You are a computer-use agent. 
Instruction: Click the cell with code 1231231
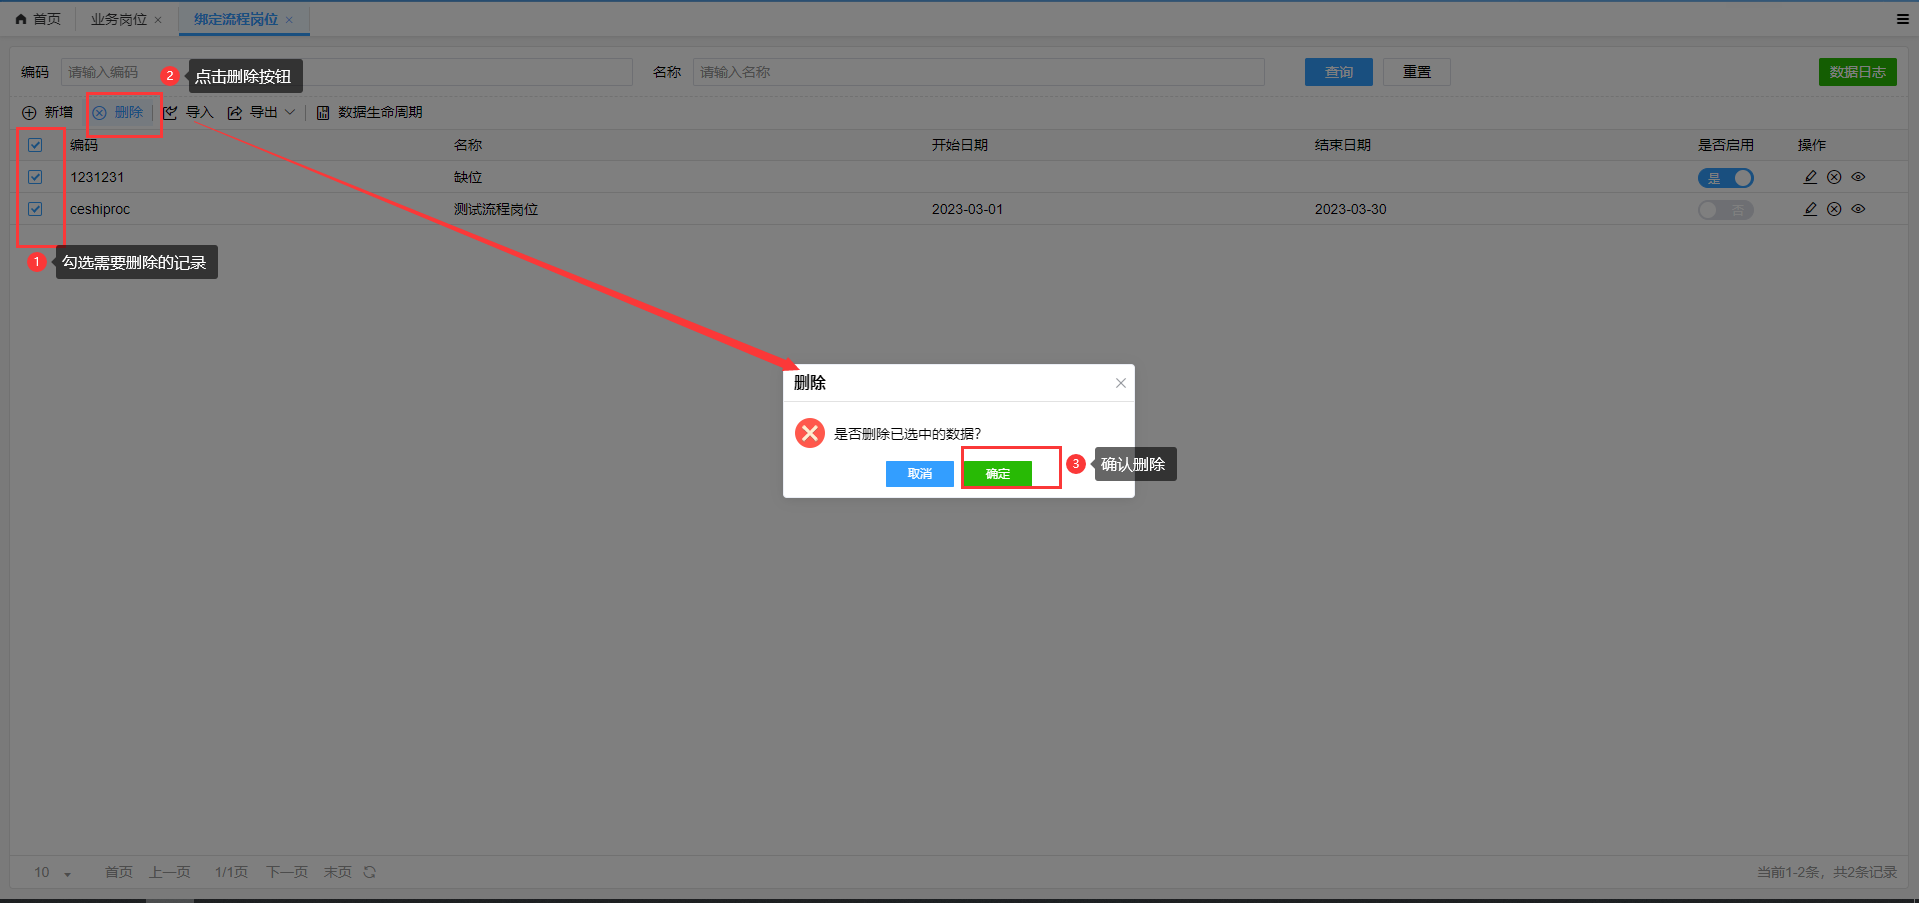[97, 177]
